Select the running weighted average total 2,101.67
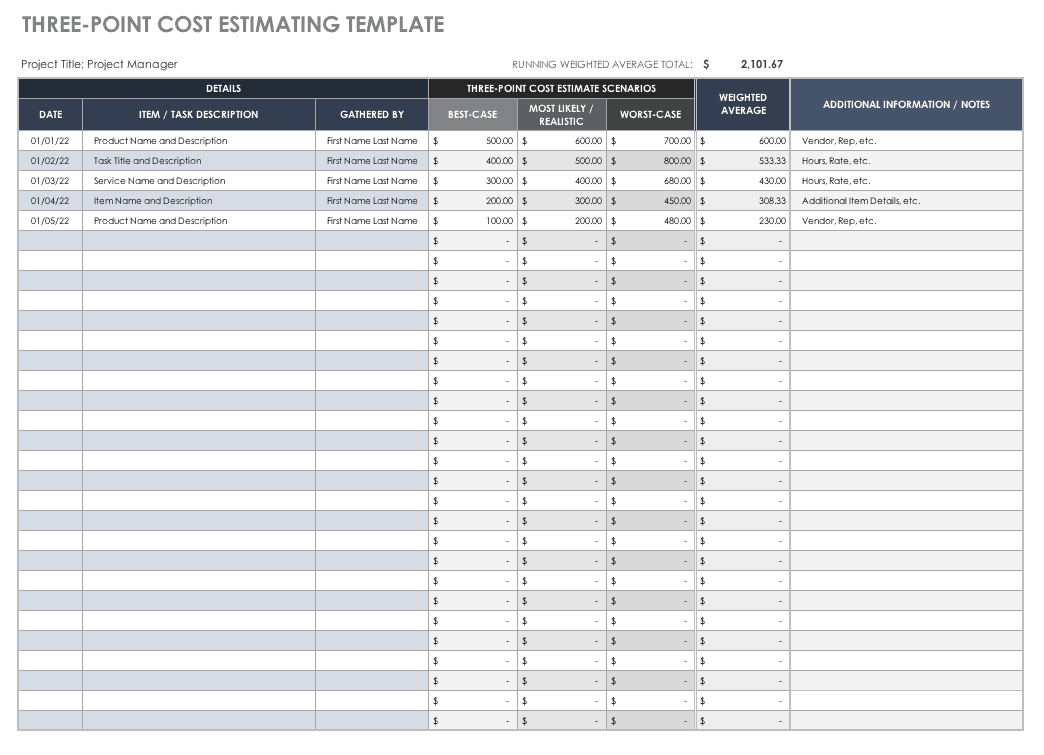 click(761, 64)
